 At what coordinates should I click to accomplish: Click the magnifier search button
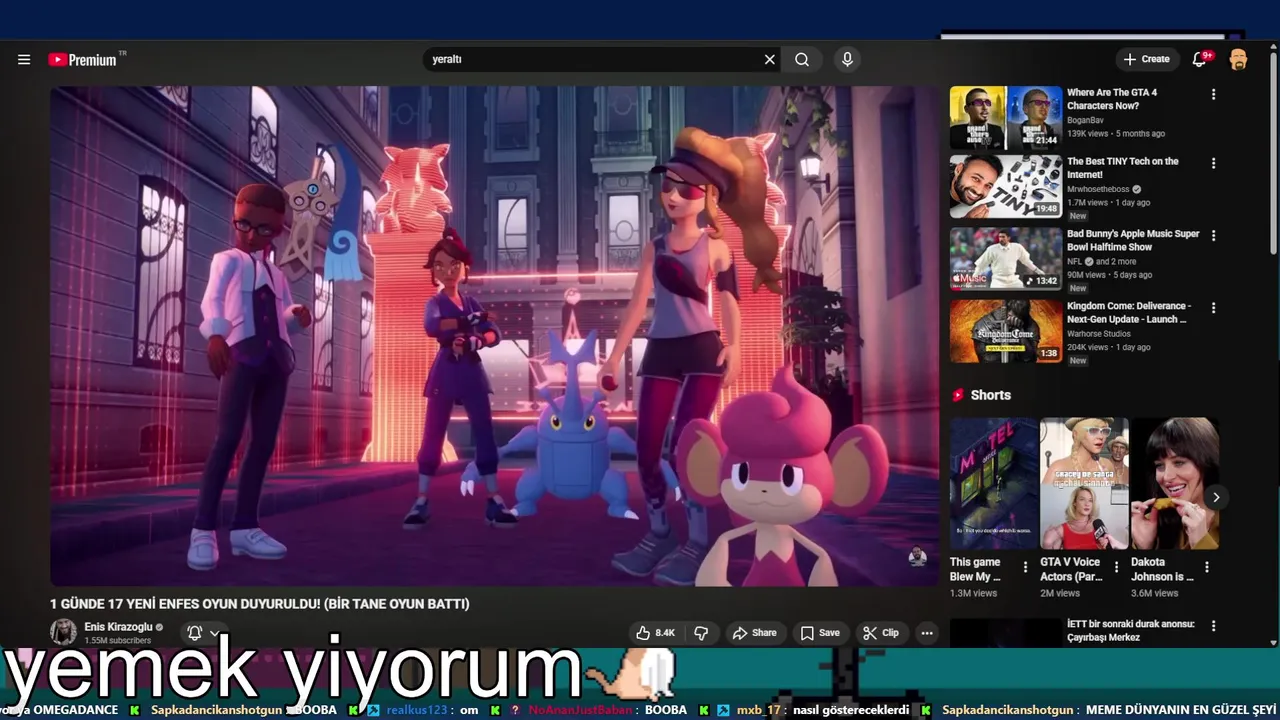click(x=802, y=59)
